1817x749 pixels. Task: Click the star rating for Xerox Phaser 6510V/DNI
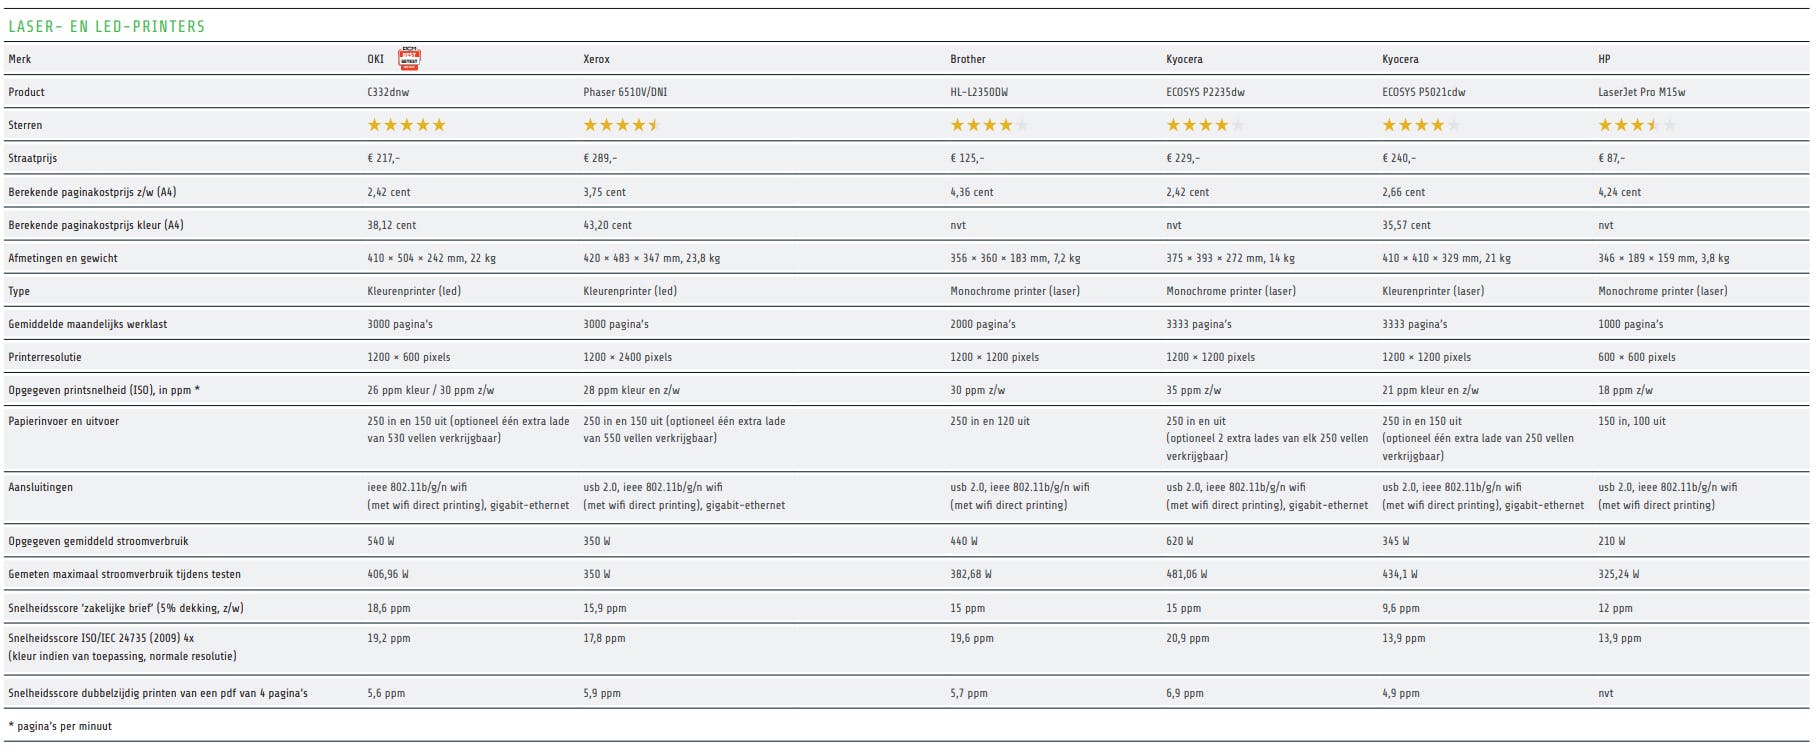(x=622, y=125)
